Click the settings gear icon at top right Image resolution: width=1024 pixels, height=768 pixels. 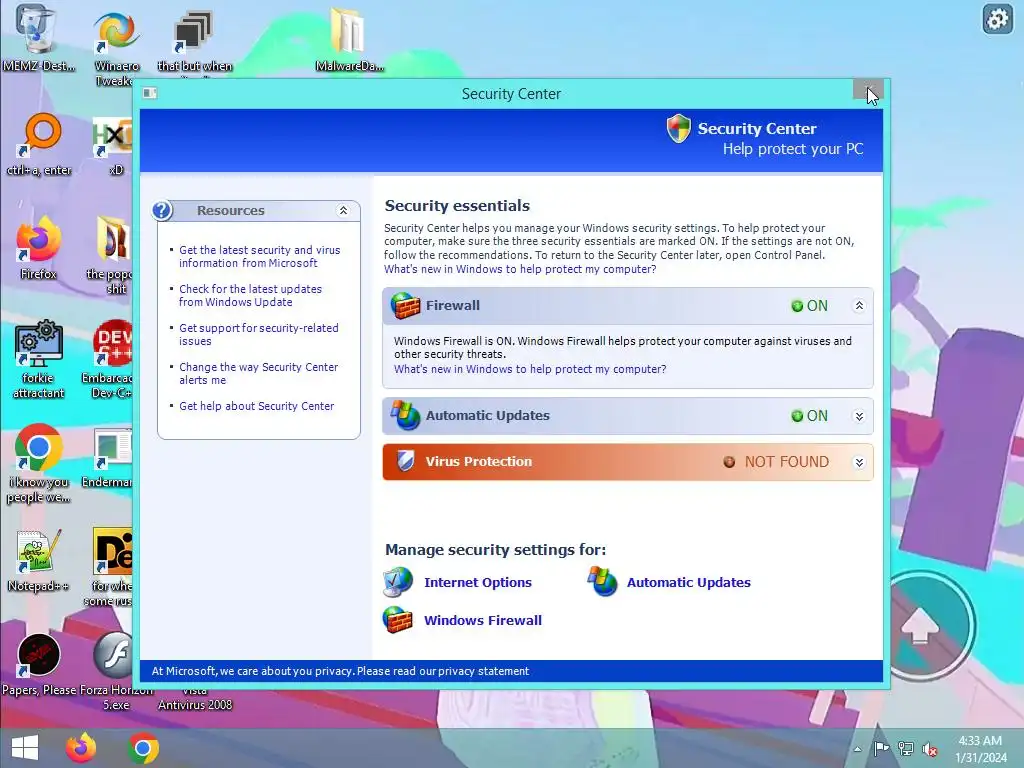[997, 19]
